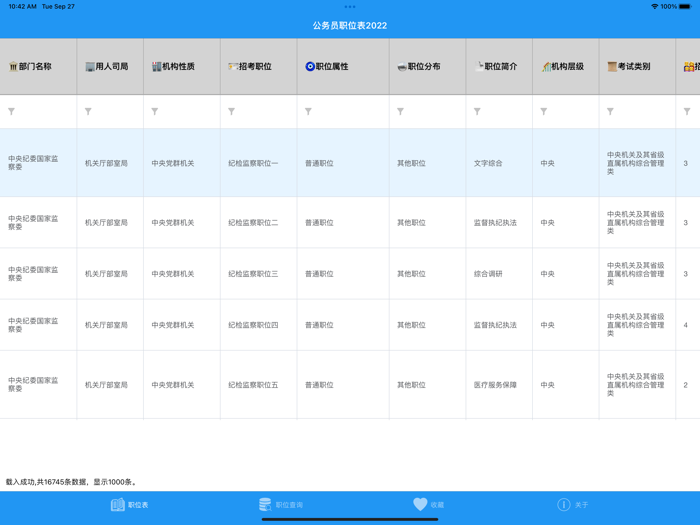700x525 pixels.
Task: Select cell 医疗服务保障
Action: click(495, 385)
